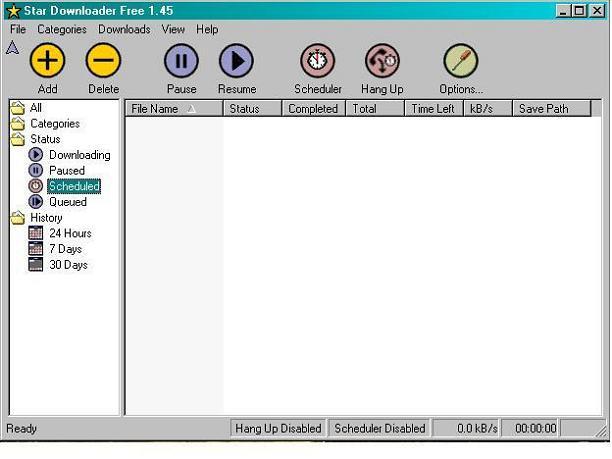Screen dimensions: 612x459
Task: Open the Categories menu
Action: pyautogui.click(x=62, y=29)
